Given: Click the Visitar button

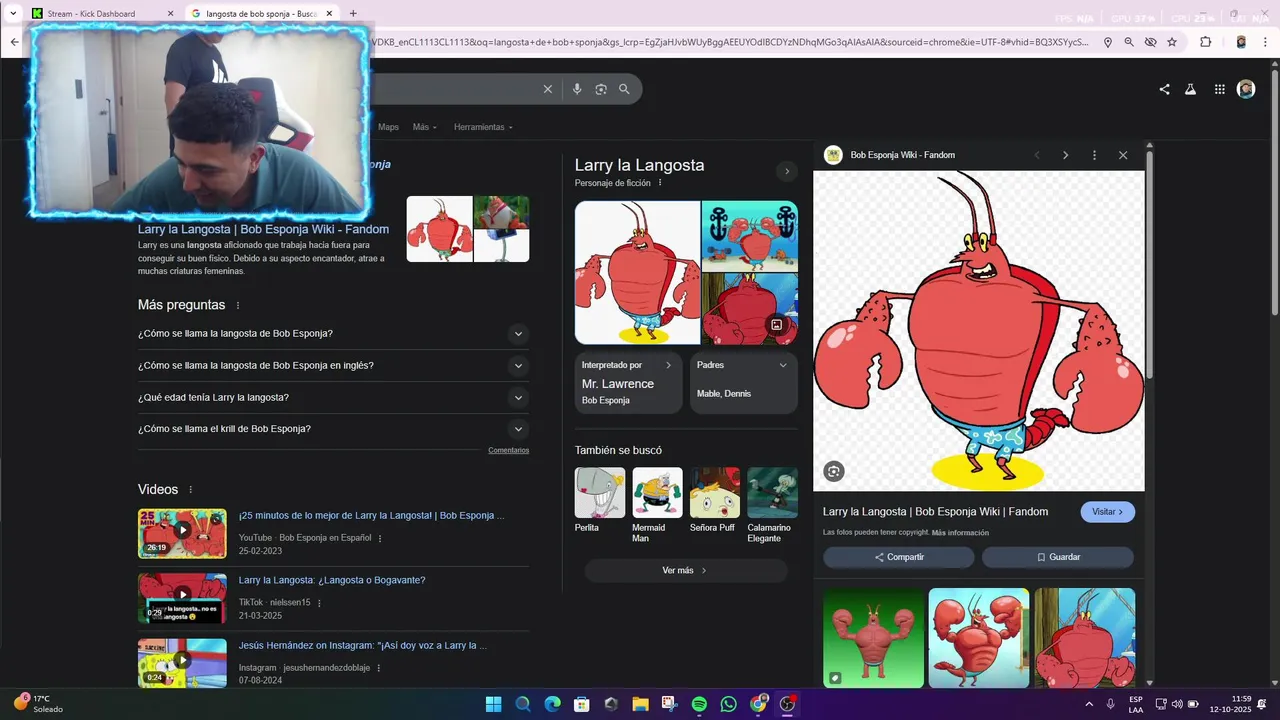Looking at the screenshot, I should coord(1107,512).
